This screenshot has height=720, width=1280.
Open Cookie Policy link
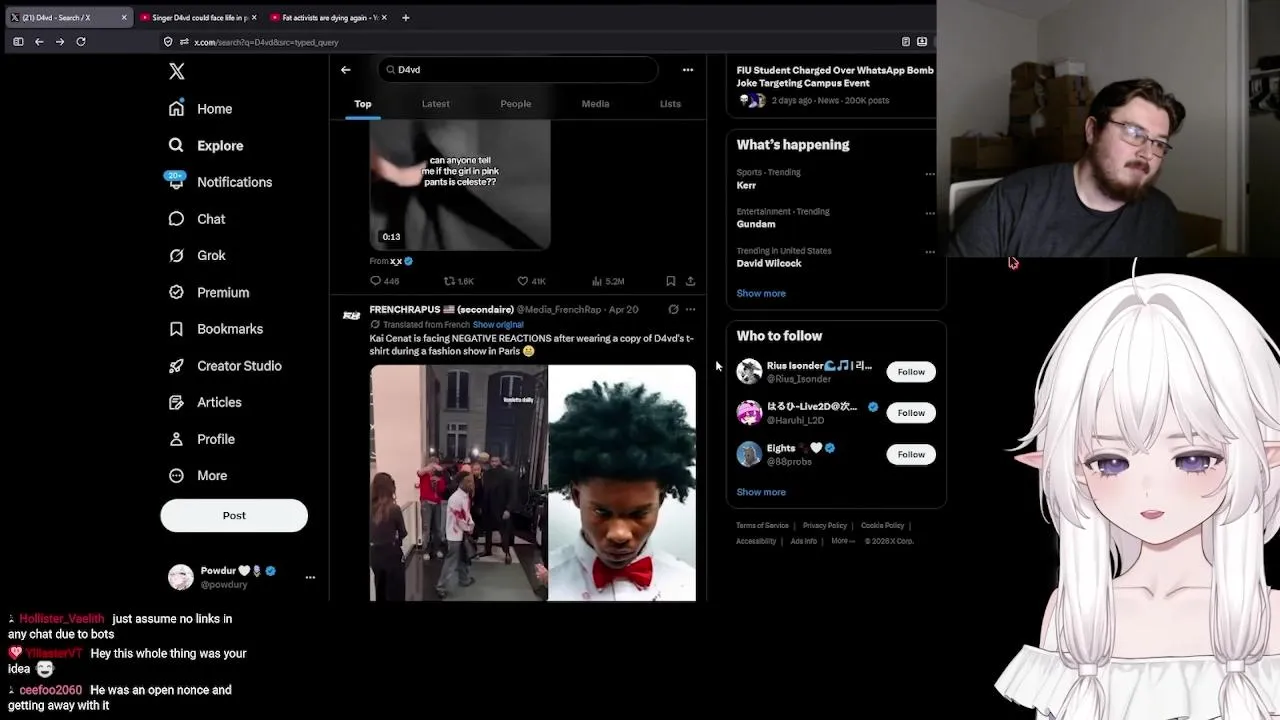point(882,526)
